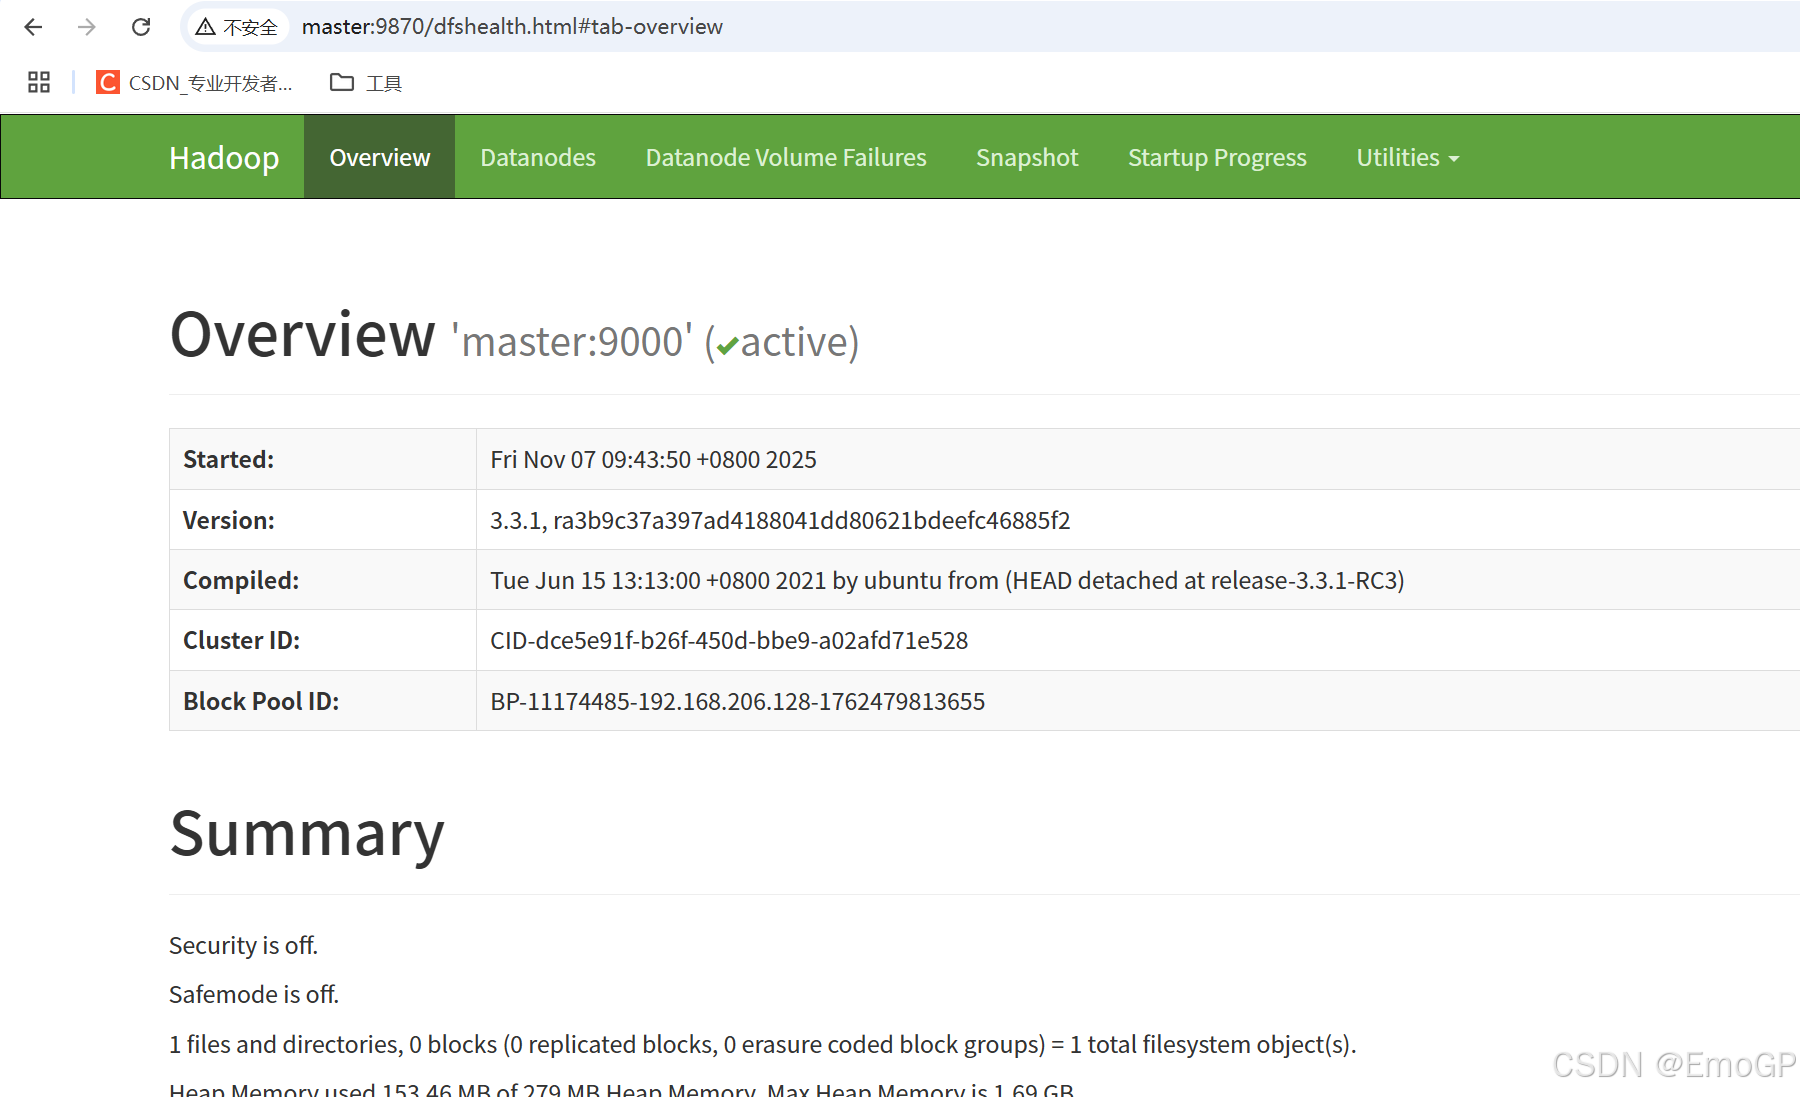Open the 工具 bookmarks folder
1800x1097 pixels.
(366, 82)
